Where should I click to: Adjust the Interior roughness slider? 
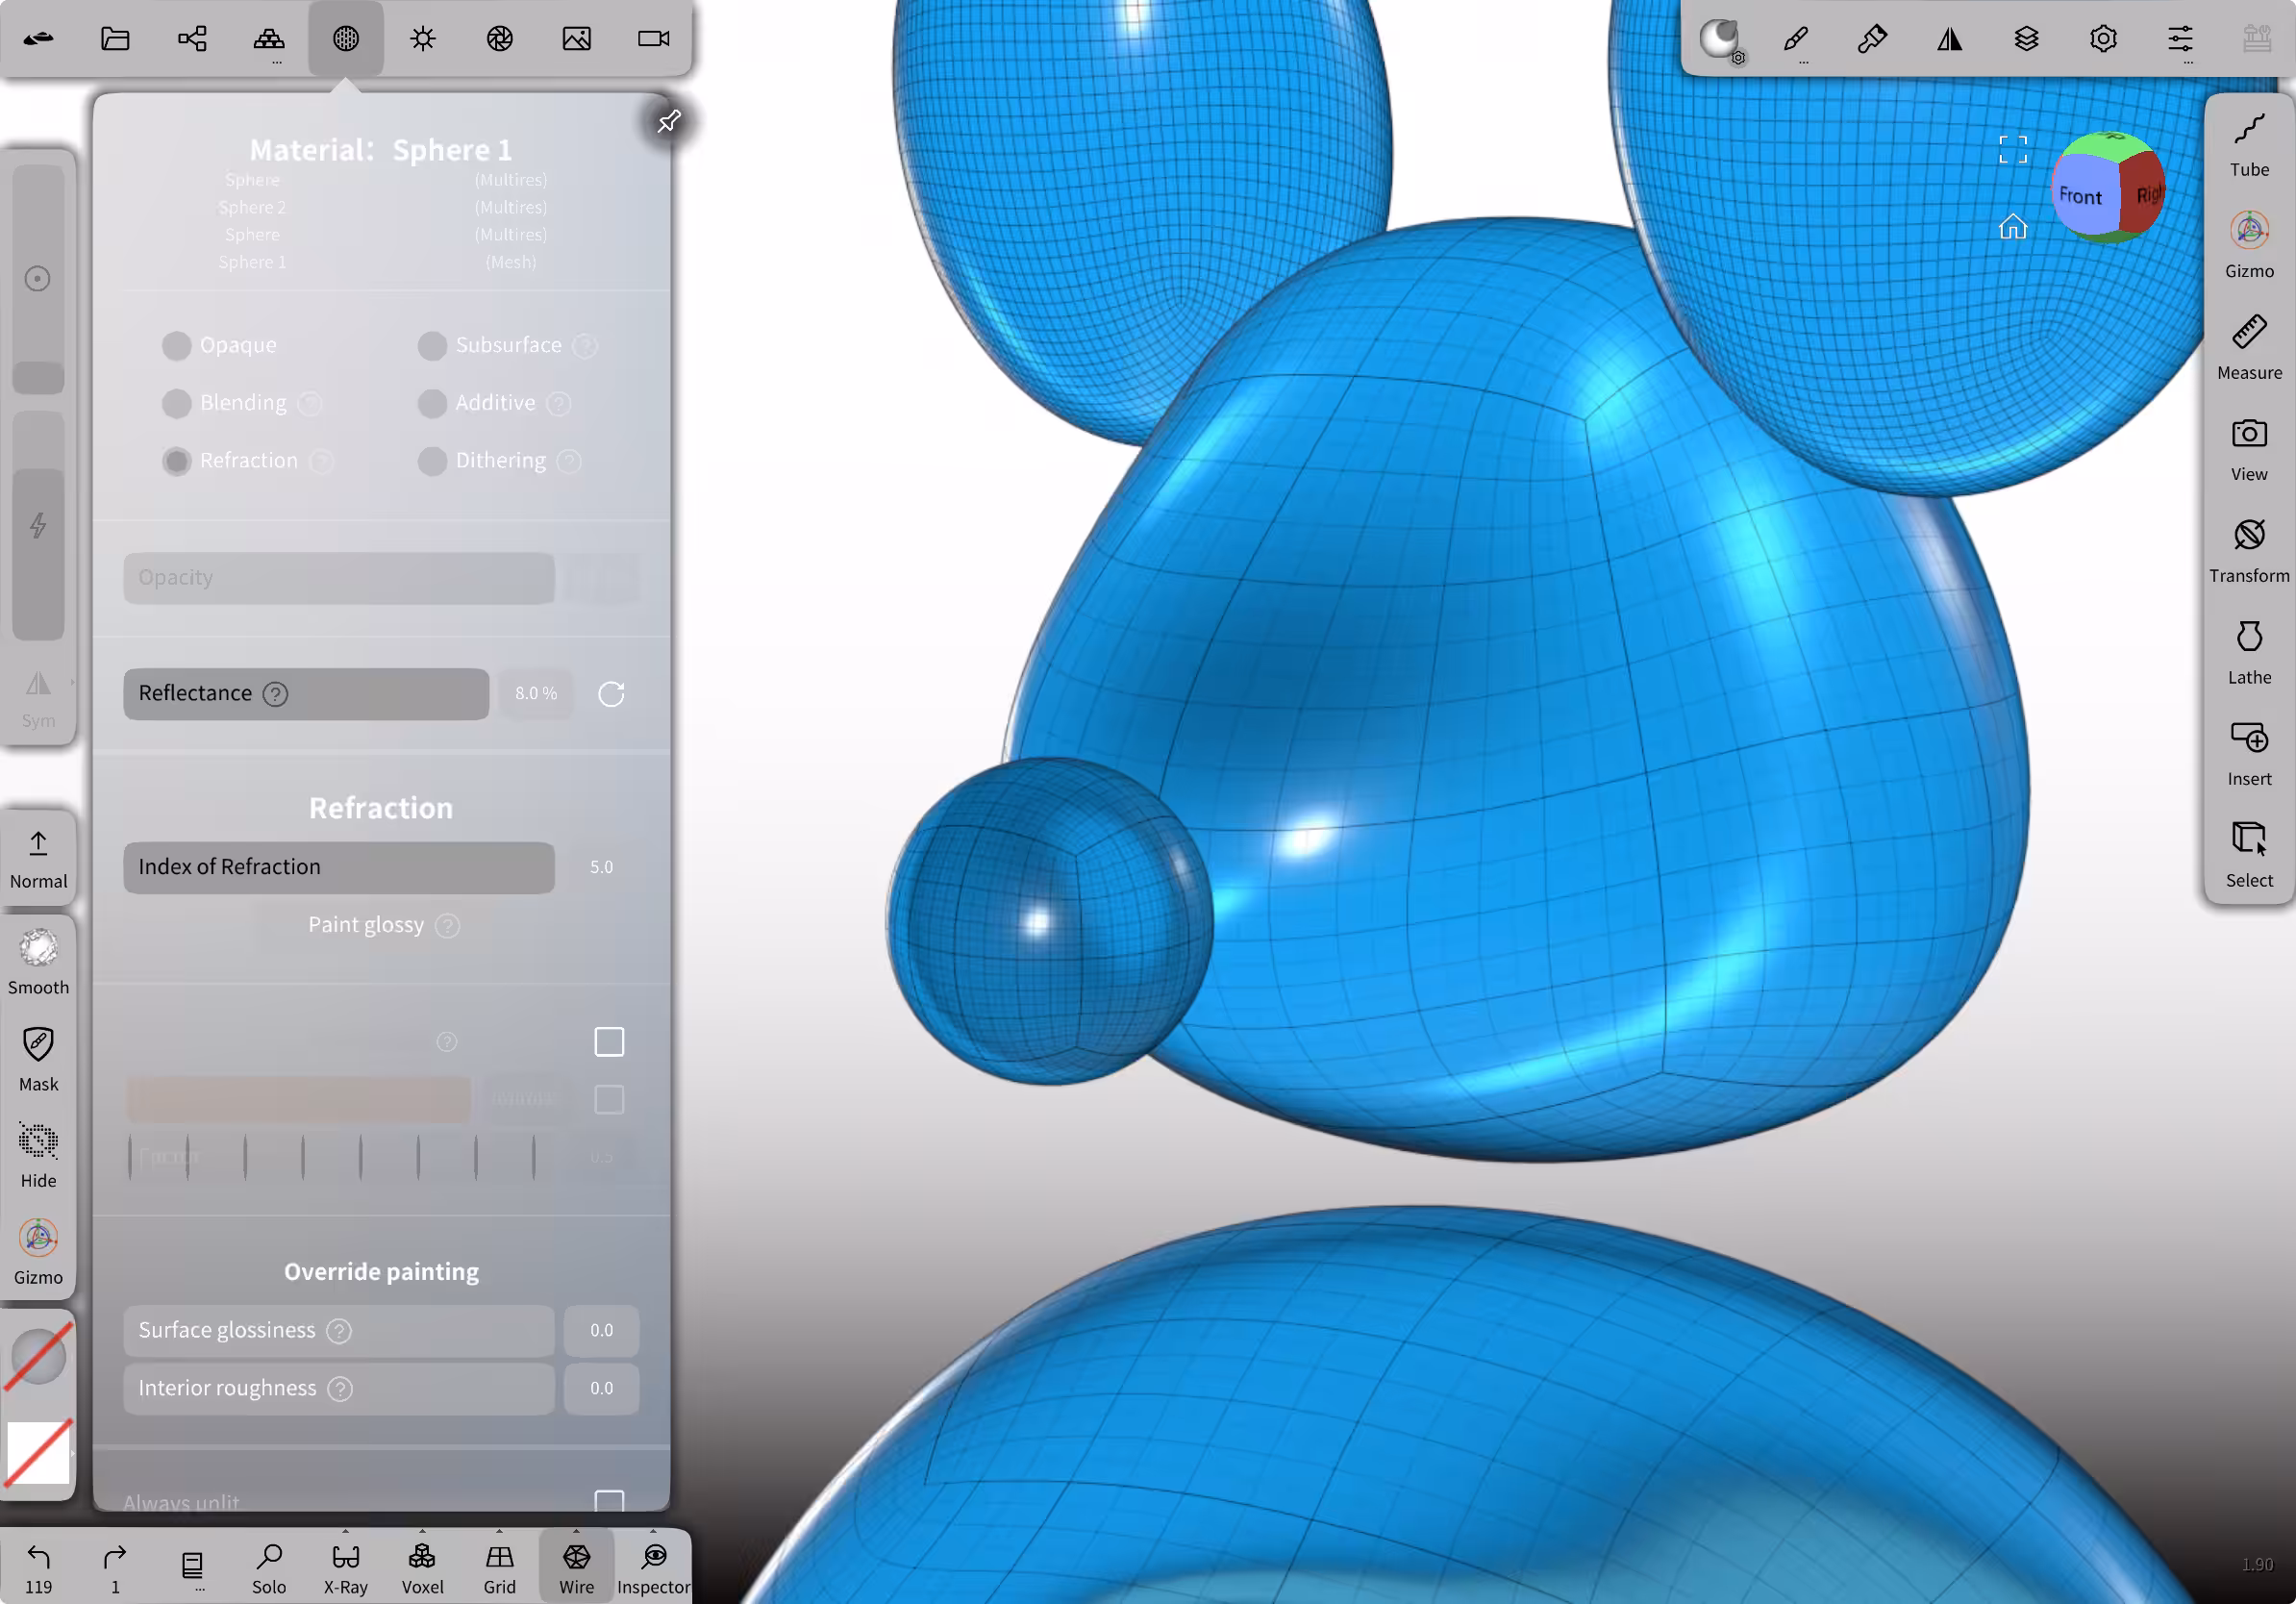[339, 1389]
